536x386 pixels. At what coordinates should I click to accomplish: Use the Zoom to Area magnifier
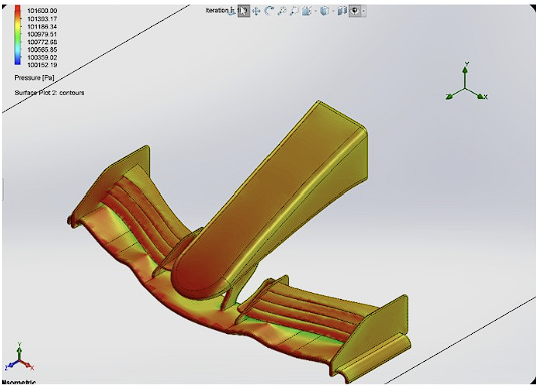point(294,11)
